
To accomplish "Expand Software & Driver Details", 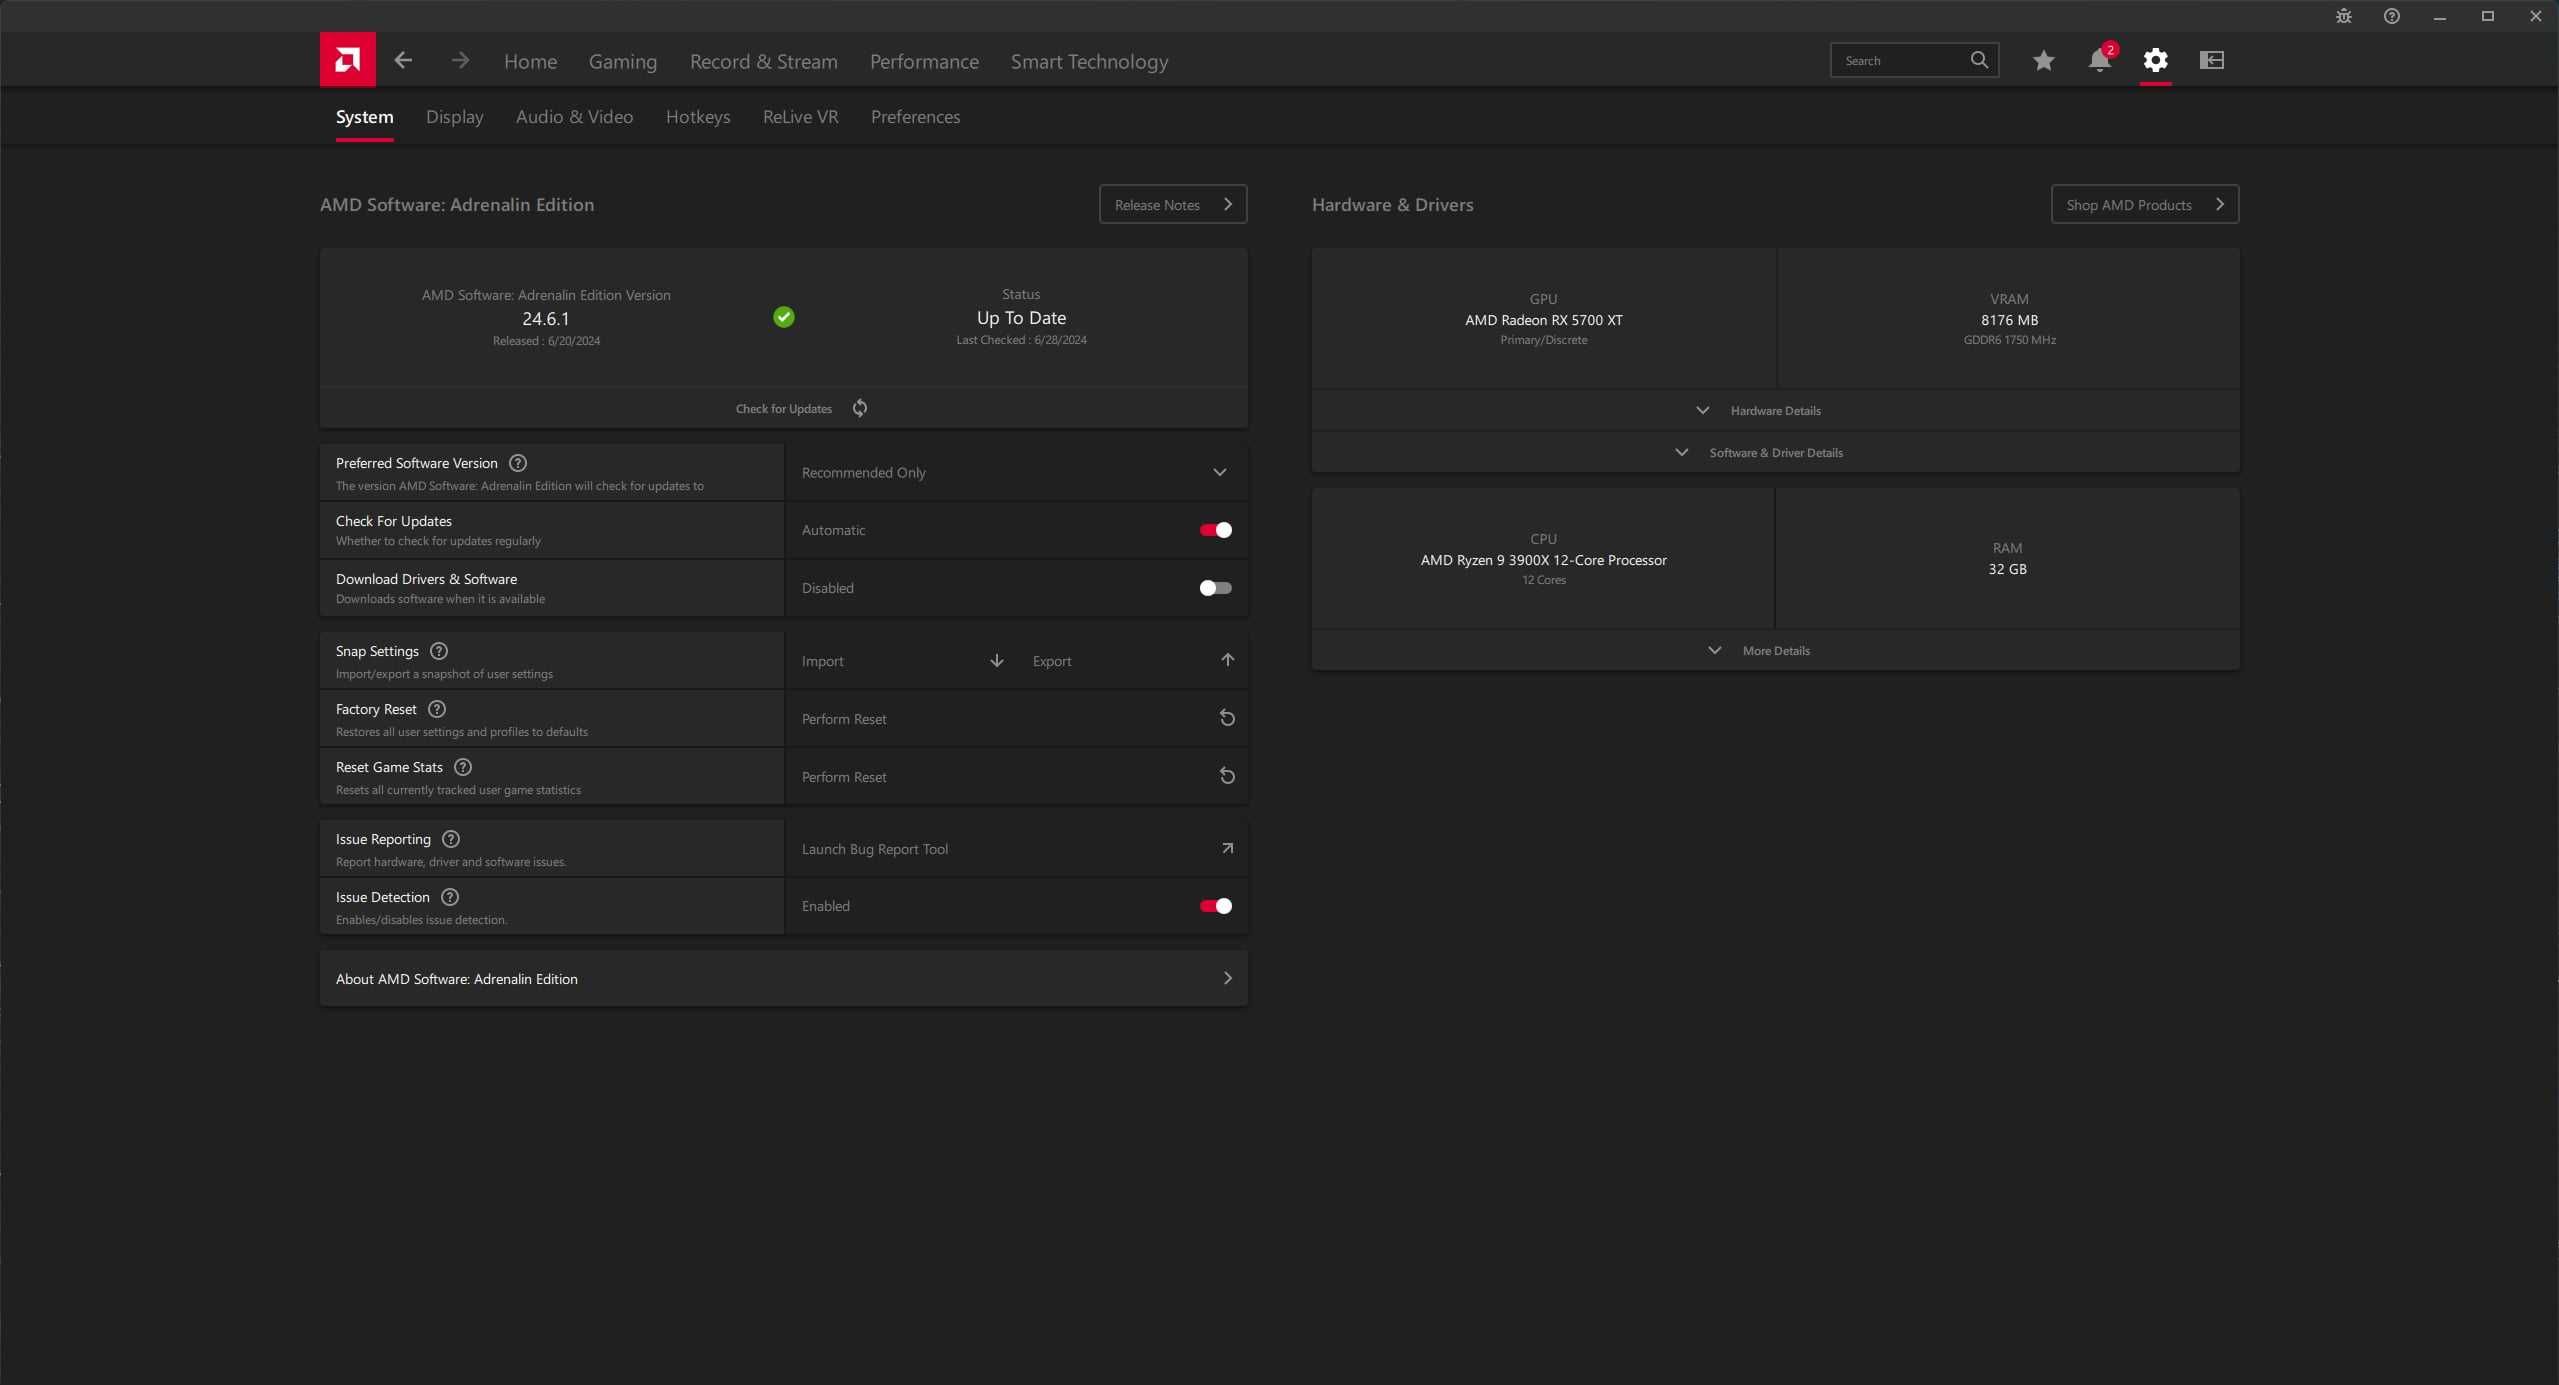I will pos(1775,453).
